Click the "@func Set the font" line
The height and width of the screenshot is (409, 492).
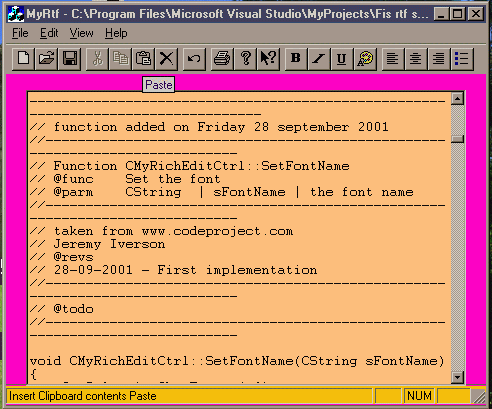[x=125, y=179]
